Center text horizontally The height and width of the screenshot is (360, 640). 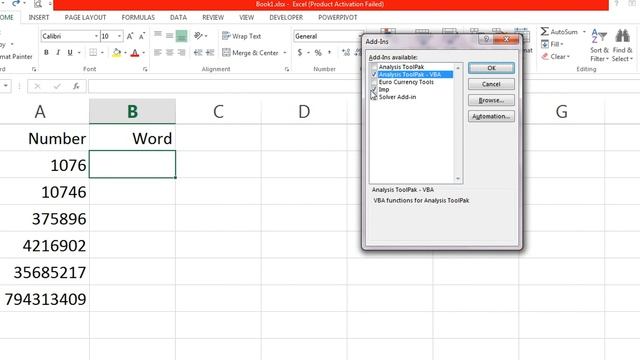pyautogui.click(x=169, y=53)
